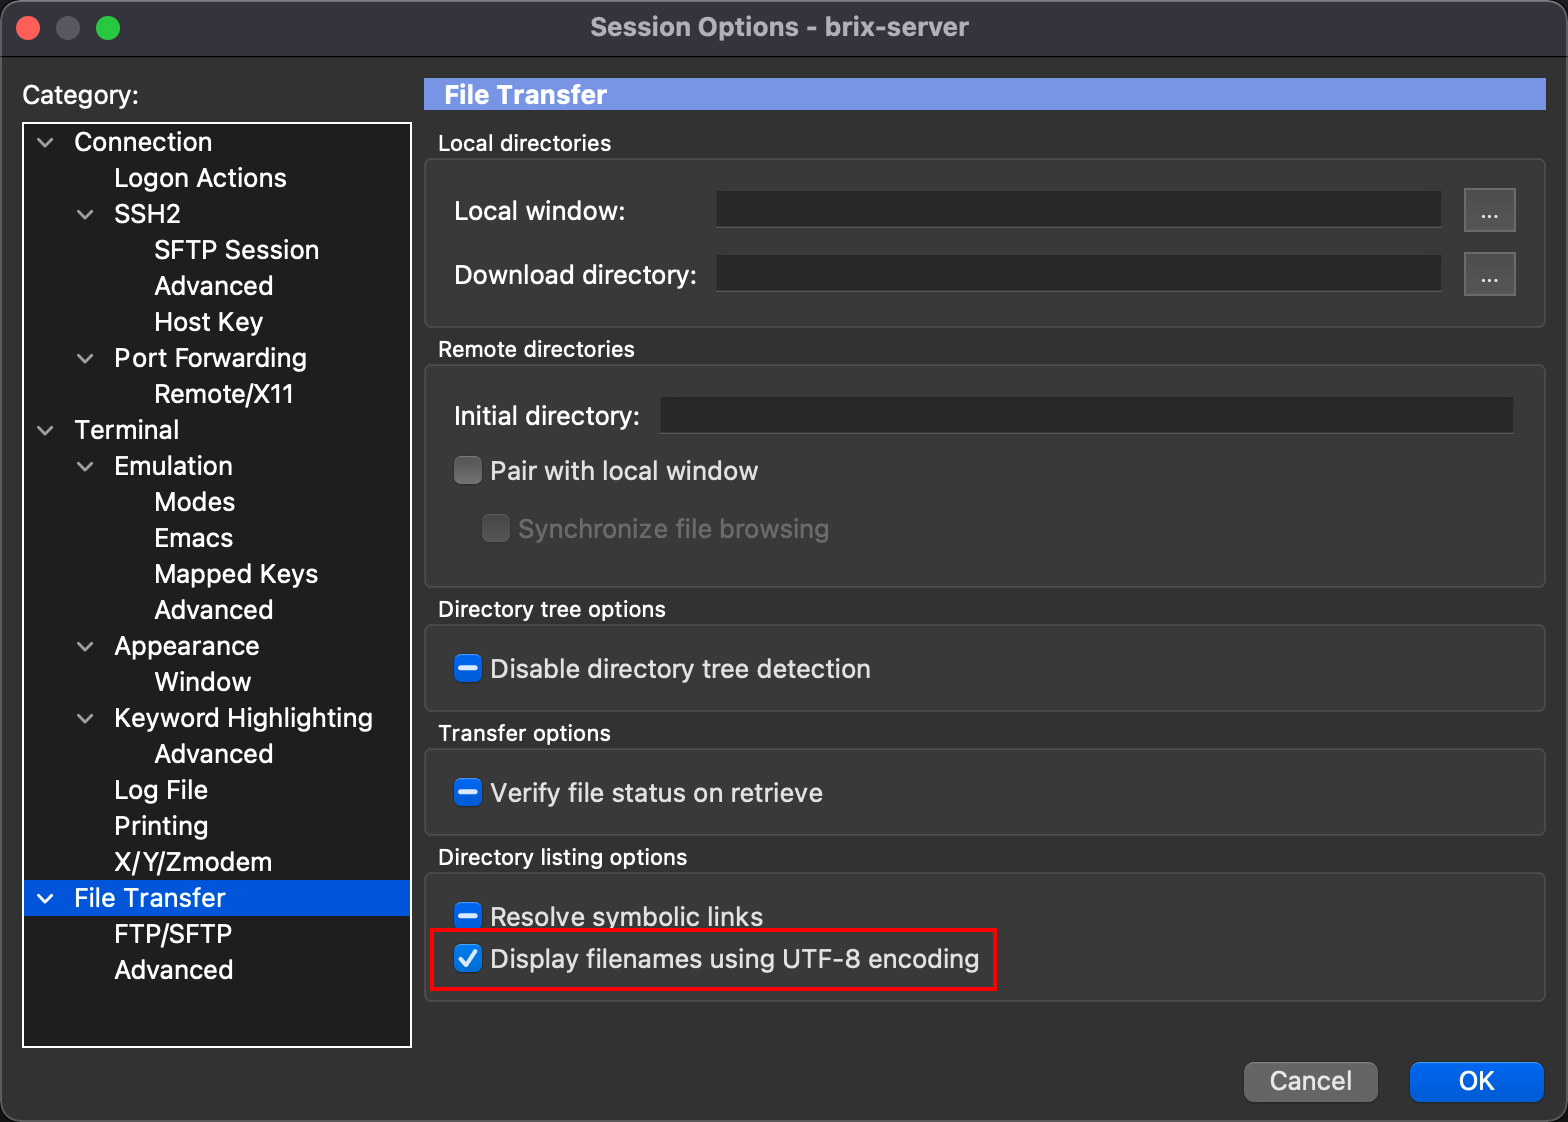The image size is (1568, 1122).
Task: Click the Download directory browse button
Action: coord(1489,275)
